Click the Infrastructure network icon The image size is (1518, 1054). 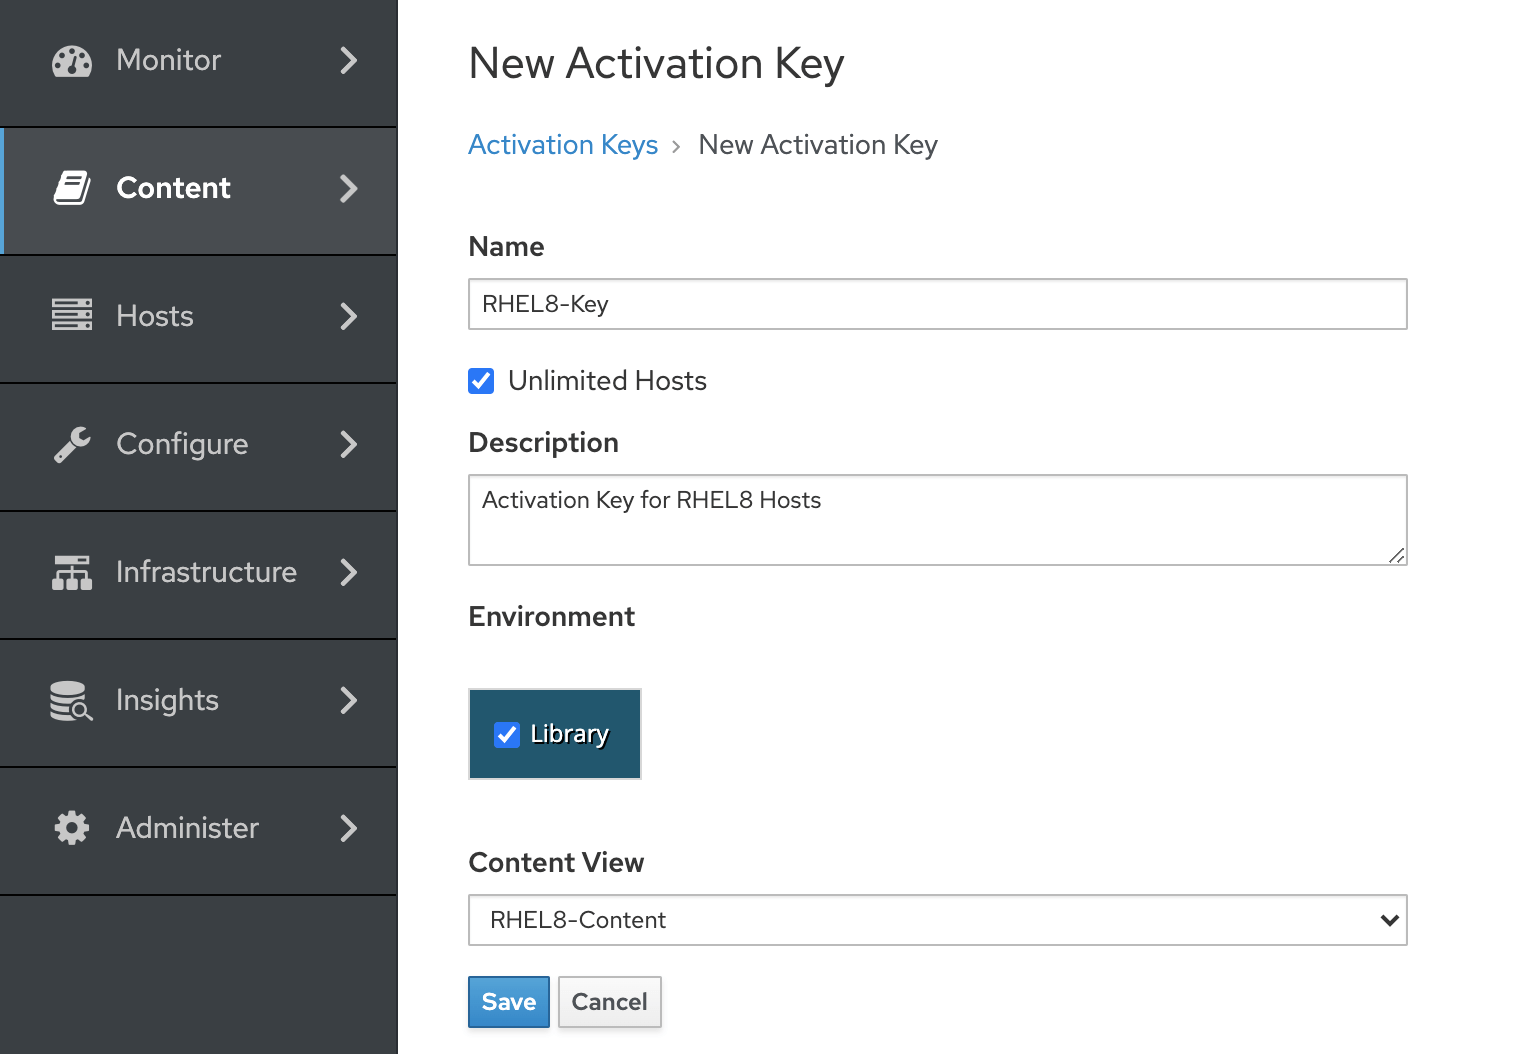click(71, 572)
